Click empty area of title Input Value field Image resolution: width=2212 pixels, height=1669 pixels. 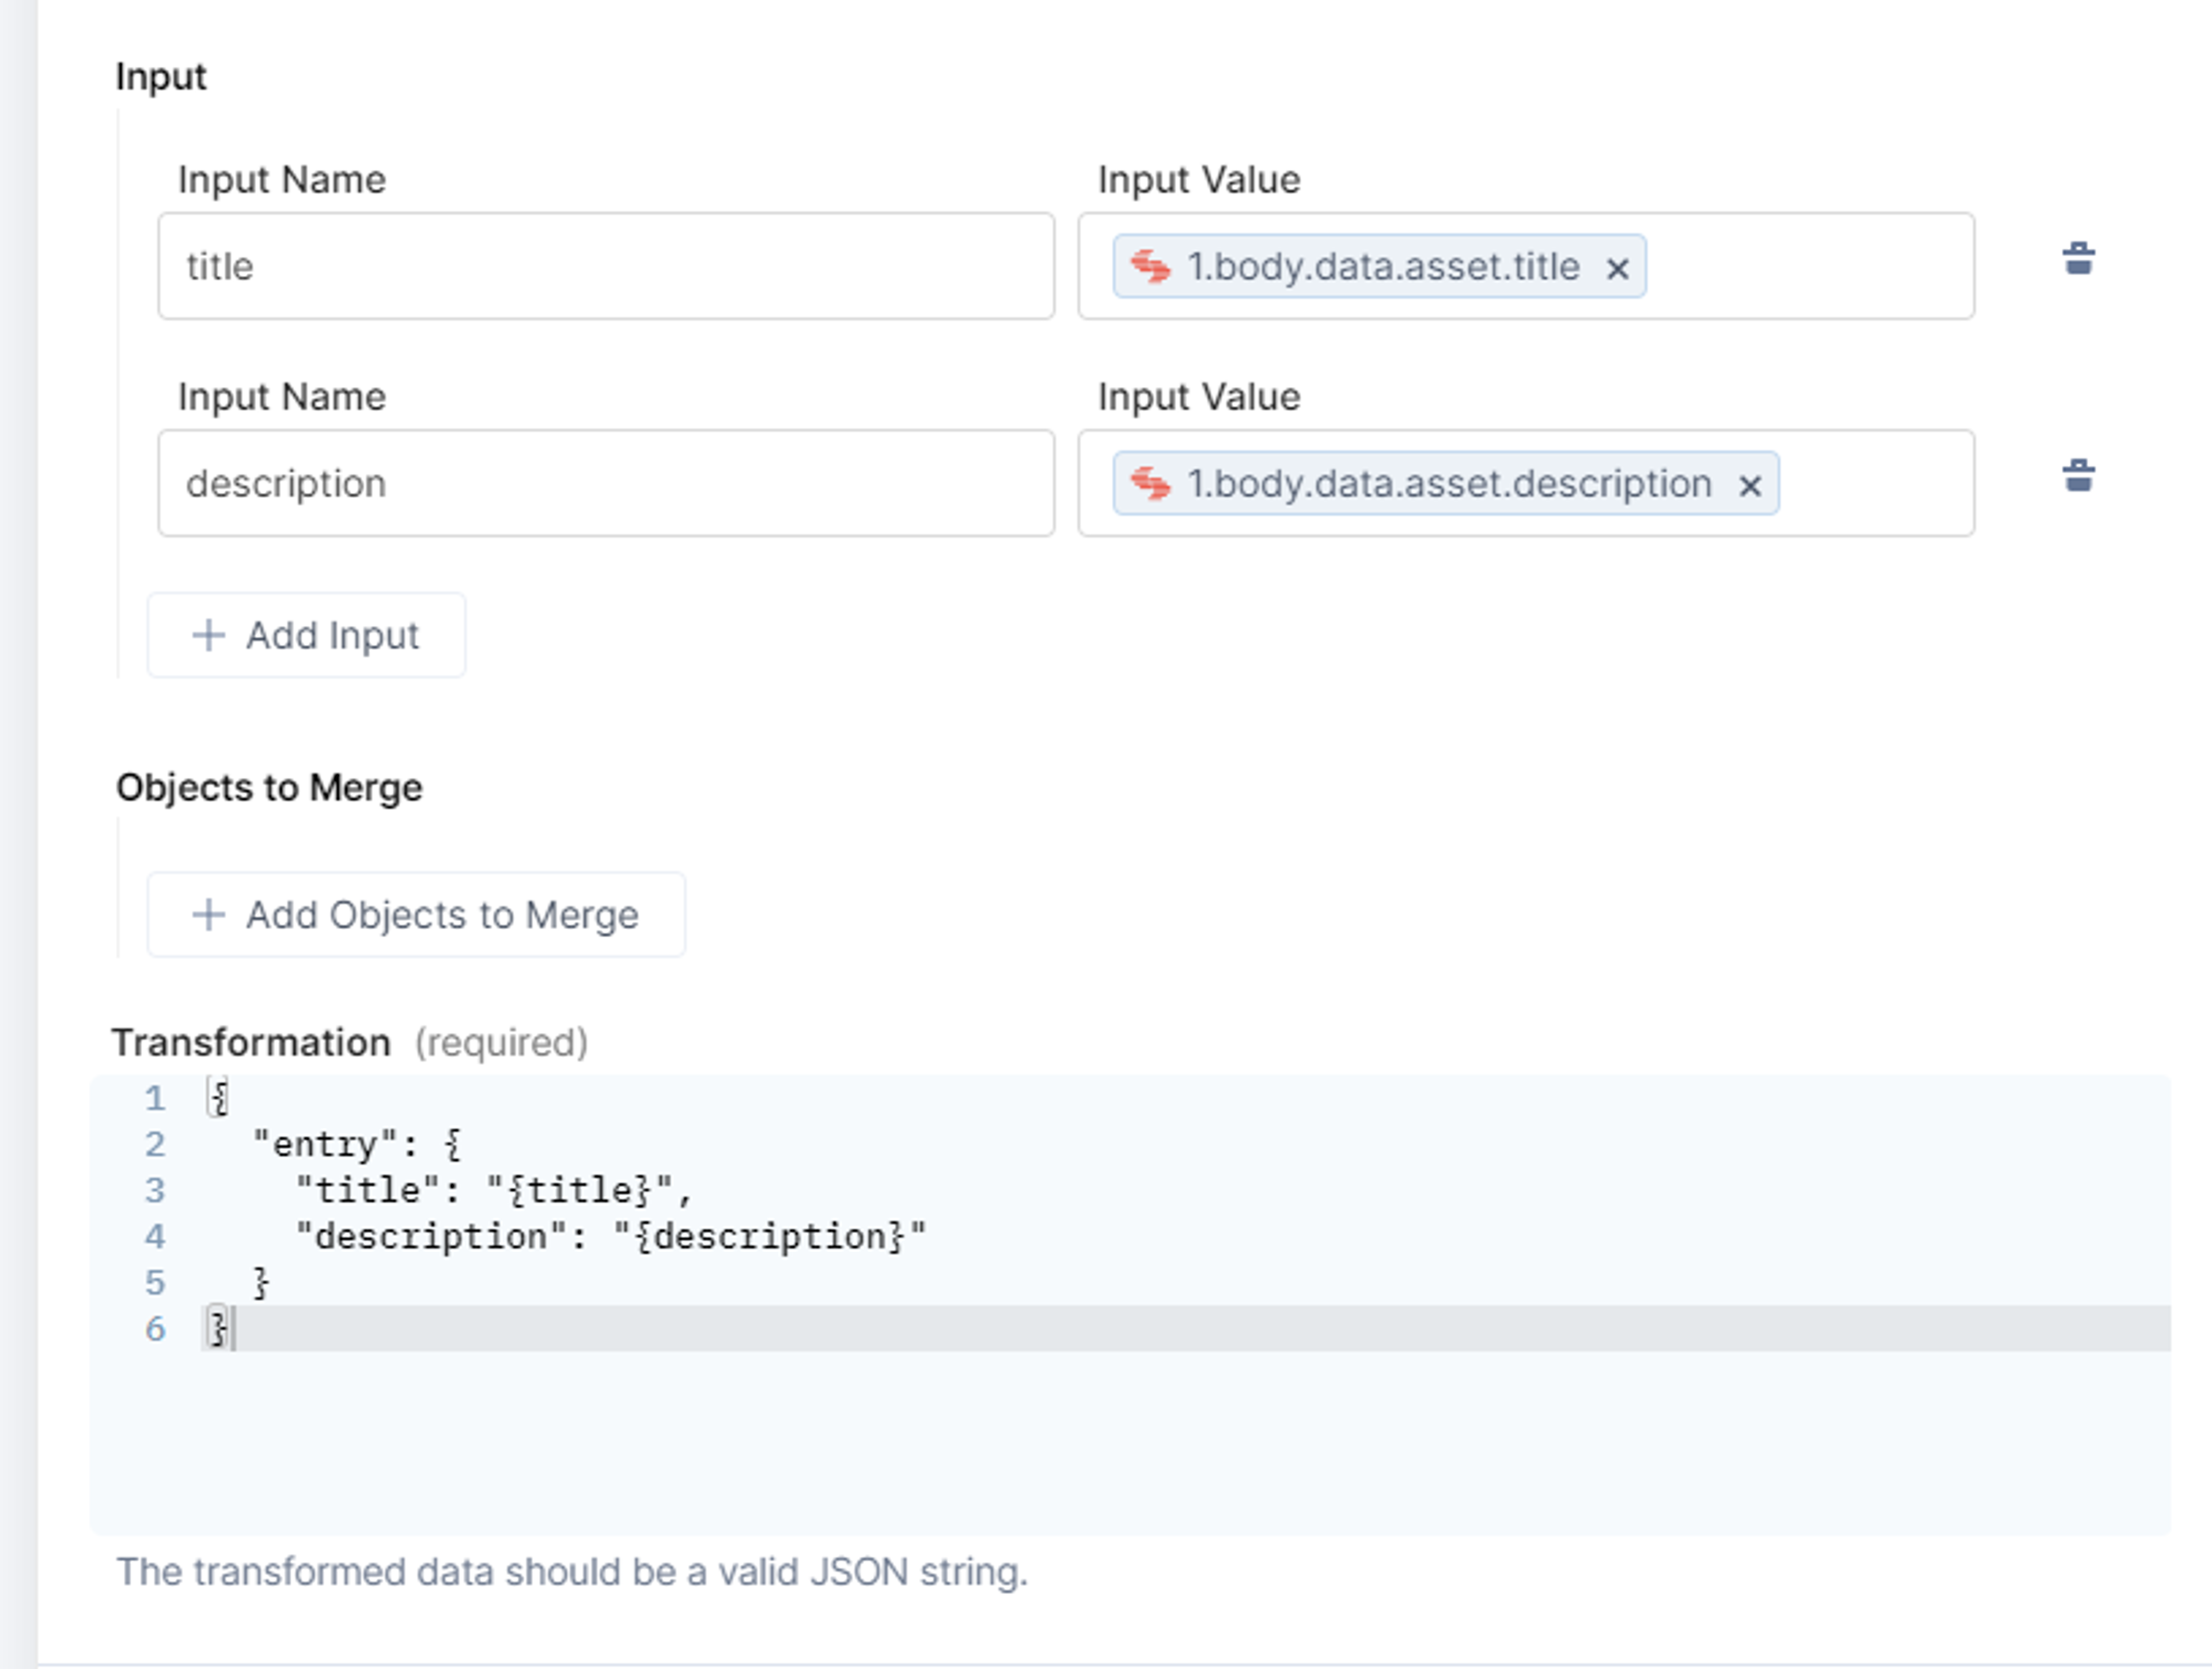(x=1810, y=266)
